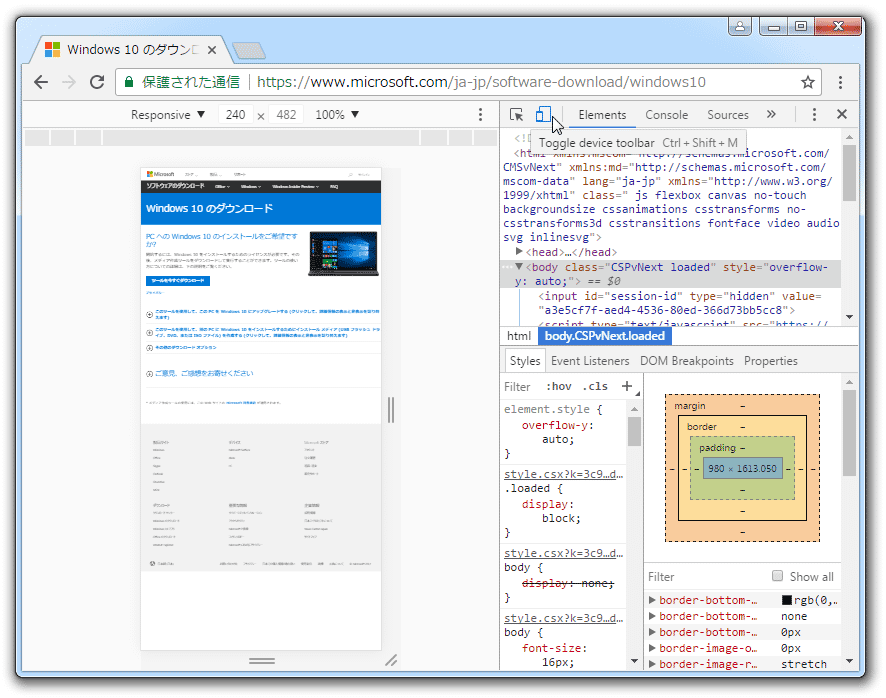This screenshot has width=886, height=698.
Task: Open the Event Listeners tab
Action: tap(590, 361)
